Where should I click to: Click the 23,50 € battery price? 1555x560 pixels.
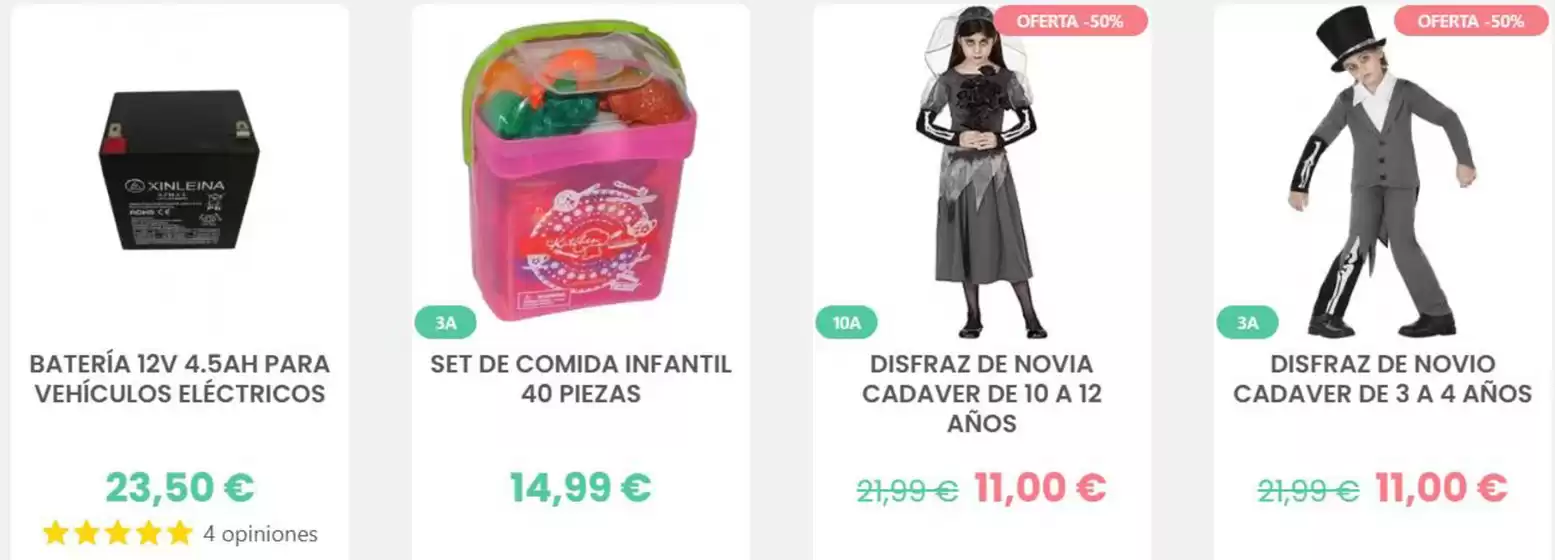point(180,488)
